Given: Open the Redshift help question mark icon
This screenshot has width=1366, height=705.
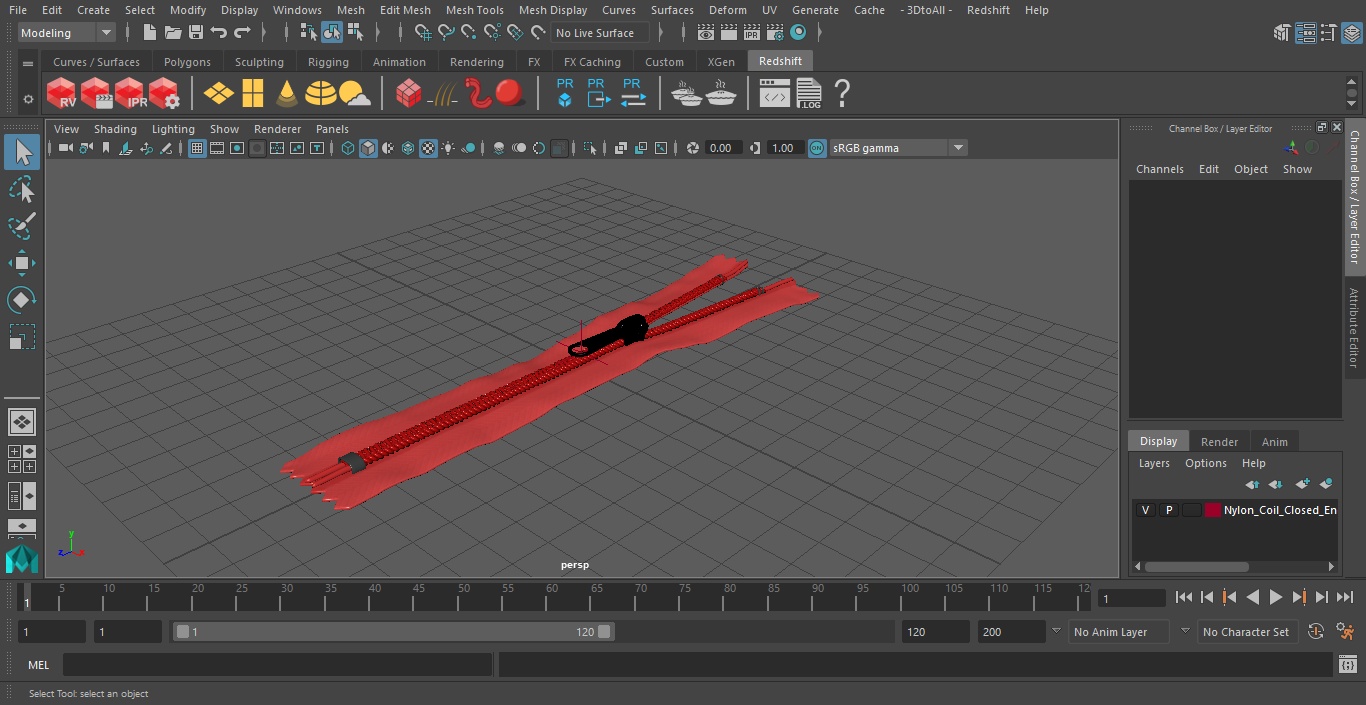Looking at the screenshot, I should [x=842, y=94].
